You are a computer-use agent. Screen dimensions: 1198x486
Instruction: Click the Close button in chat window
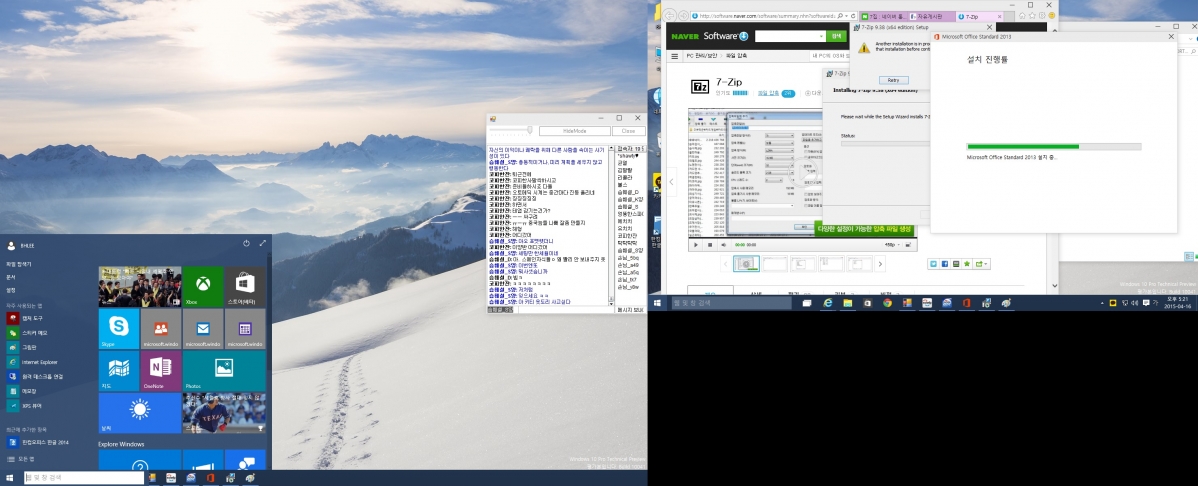pos(627,131)
